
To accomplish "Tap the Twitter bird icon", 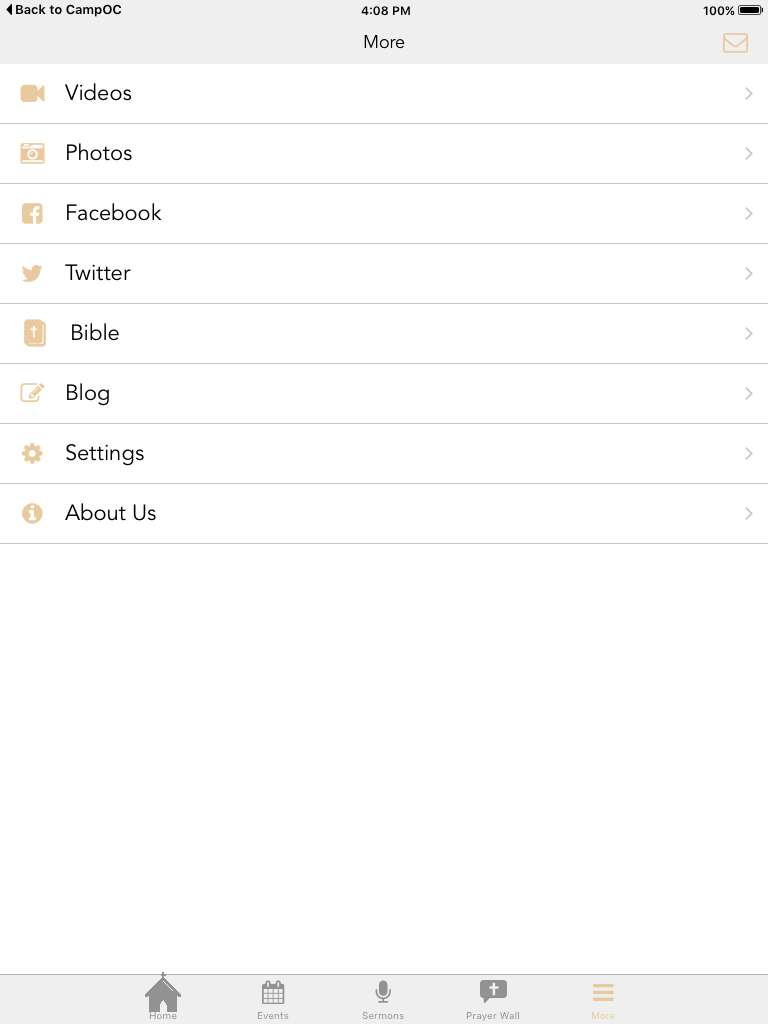I will pos(33,273).
